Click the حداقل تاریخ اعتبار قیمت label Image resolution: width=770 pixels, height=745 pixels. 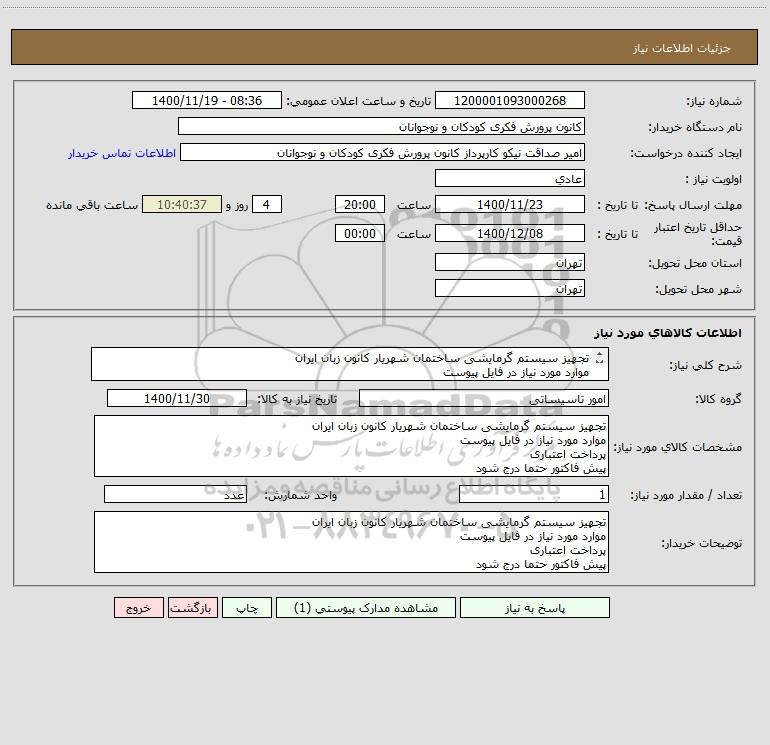point(698,234)
